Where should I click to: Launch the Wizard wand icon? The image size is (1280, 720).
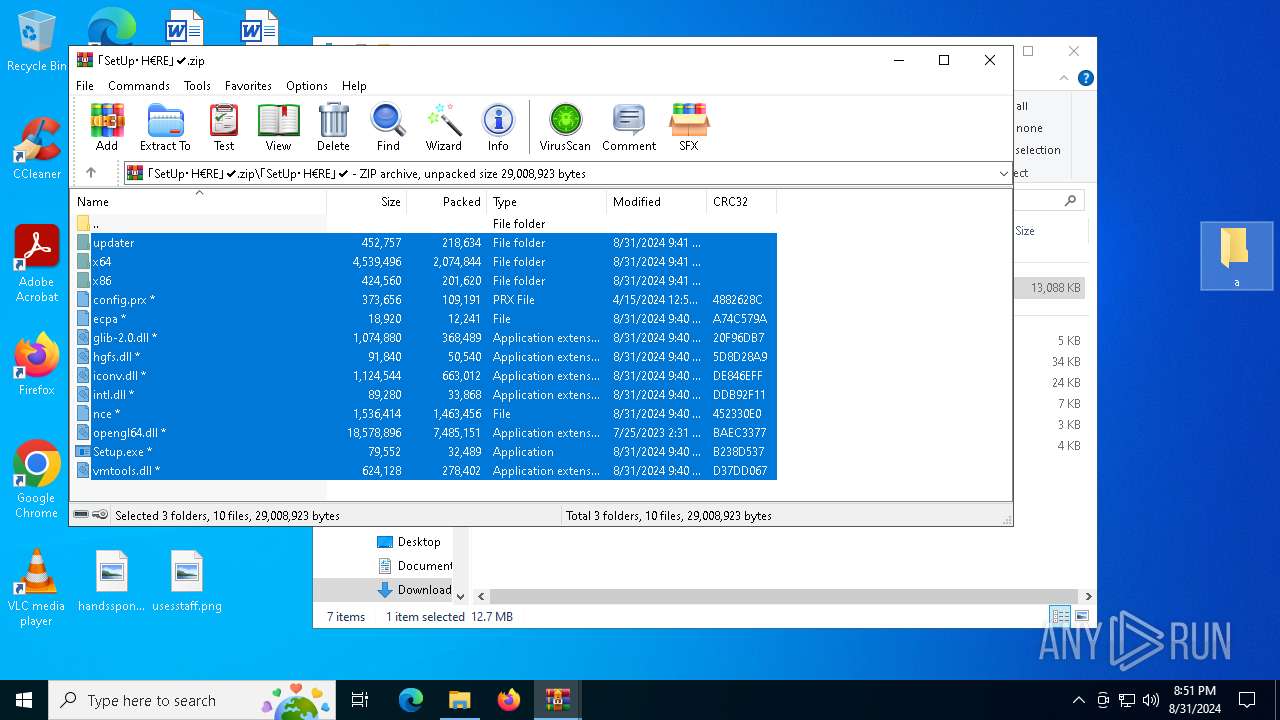tap(443, 127)
